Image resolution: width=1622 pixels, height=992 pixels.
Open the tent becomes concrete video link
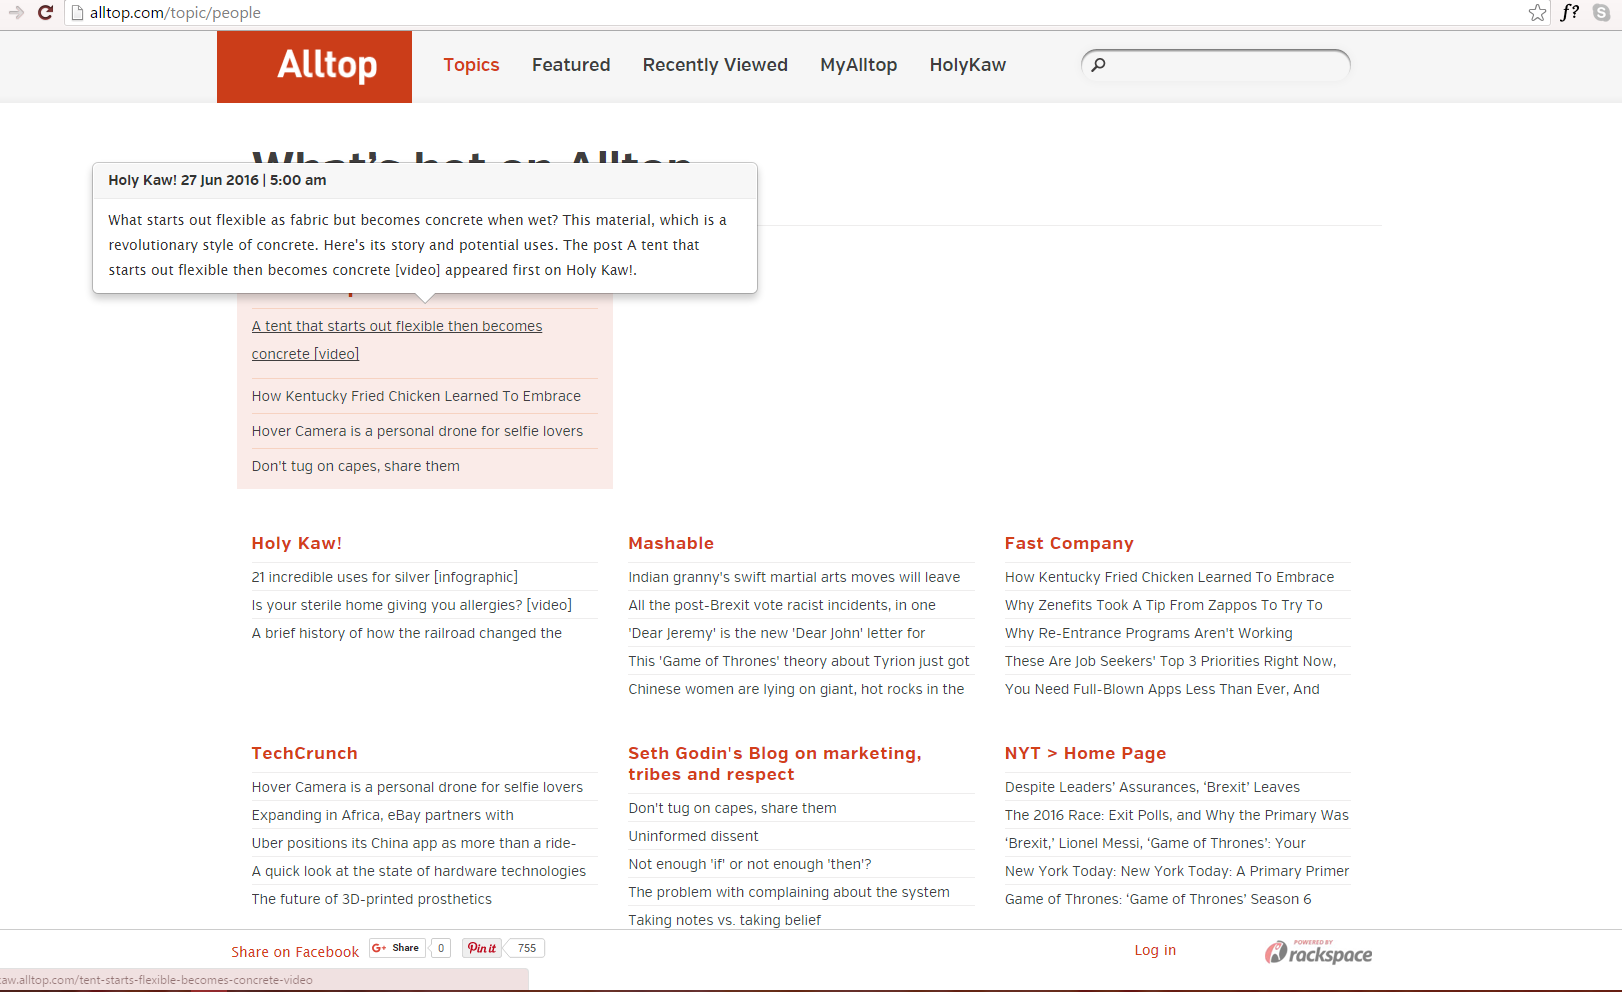coord(397,340)
